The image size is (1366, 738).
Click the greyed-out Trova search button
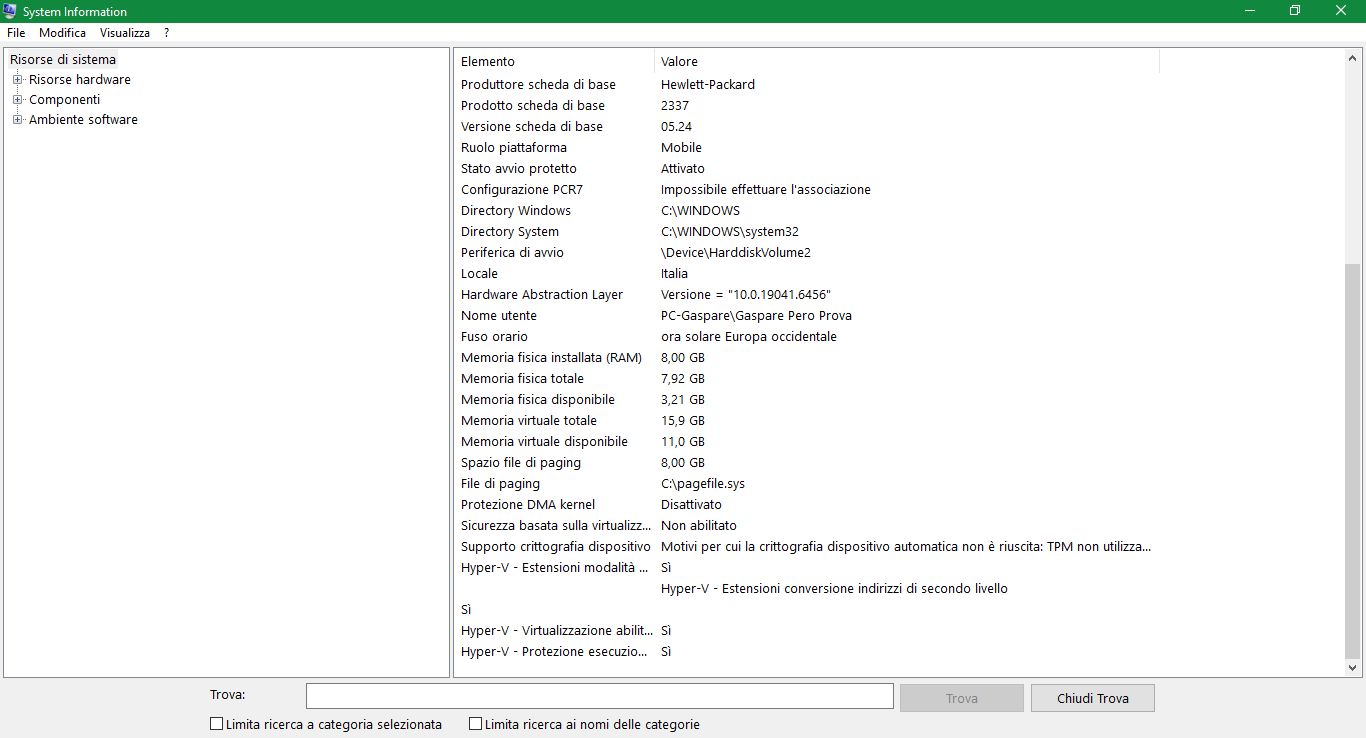pos(962,698)
